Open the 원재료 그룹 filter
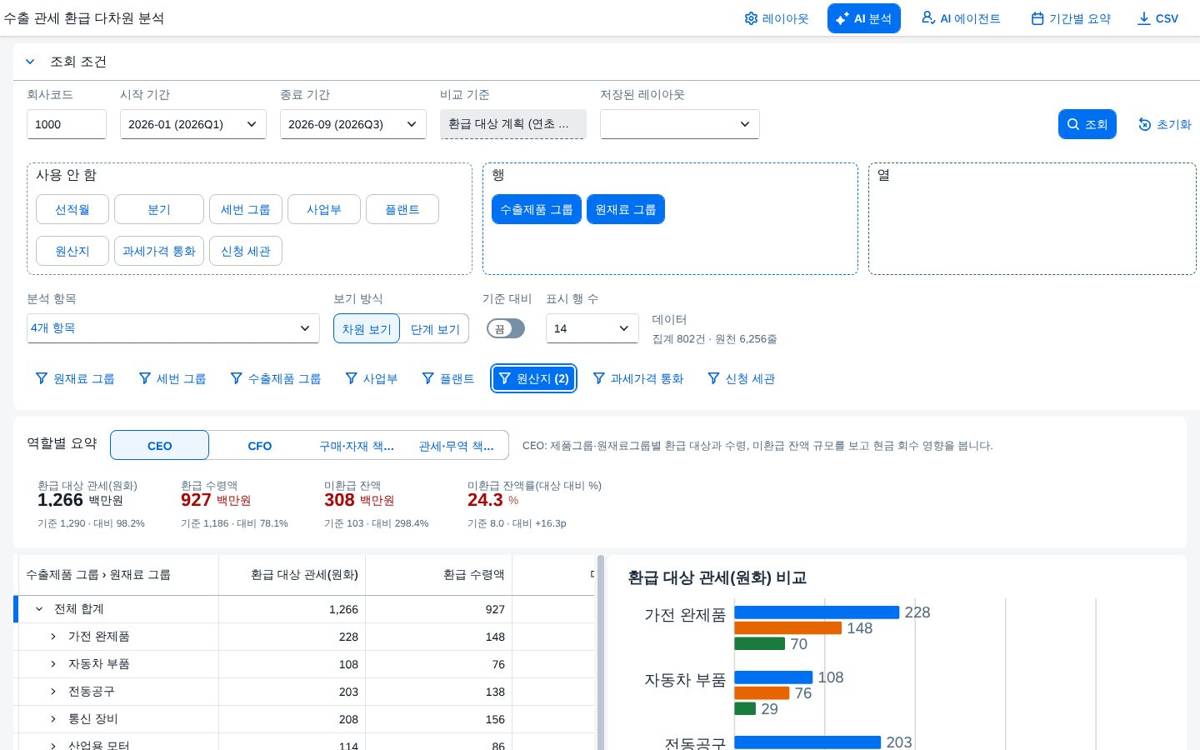The image size is (1200, 750). click(x=75, y=379)
